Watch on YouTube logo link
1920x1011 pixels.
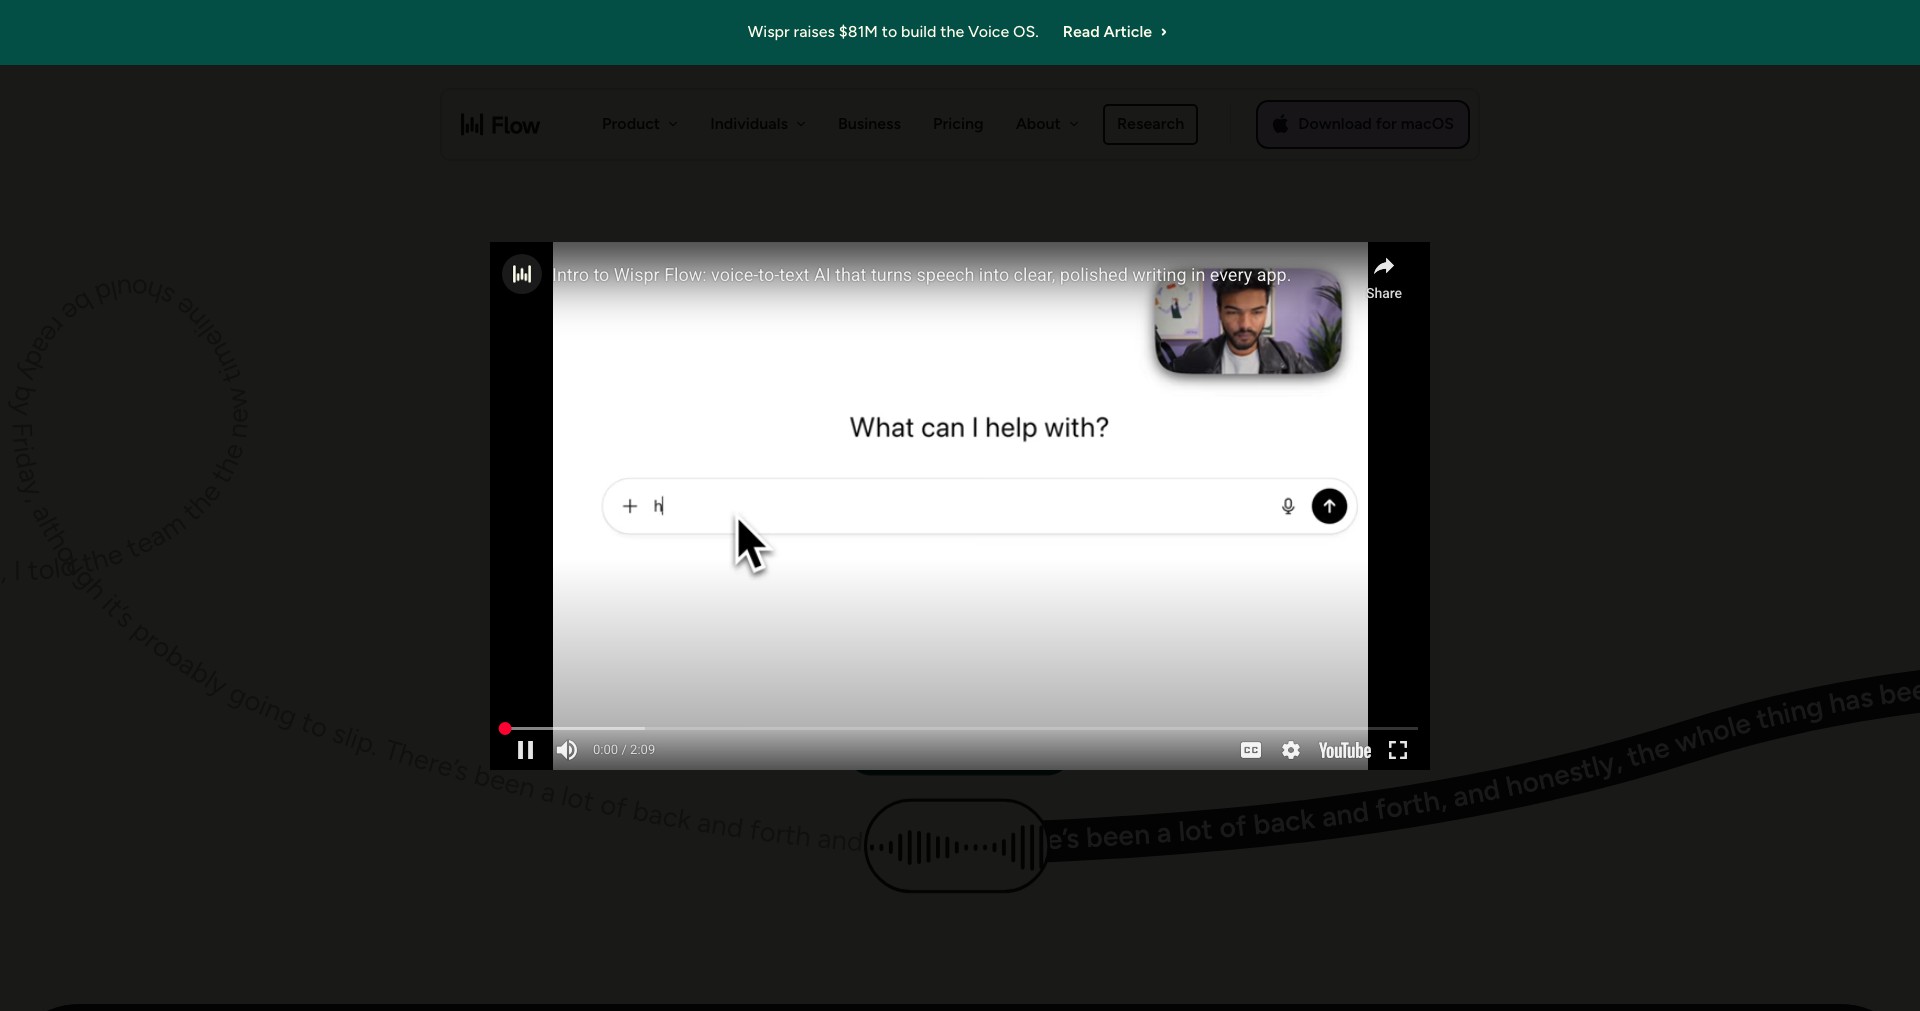coord(1345,750)
